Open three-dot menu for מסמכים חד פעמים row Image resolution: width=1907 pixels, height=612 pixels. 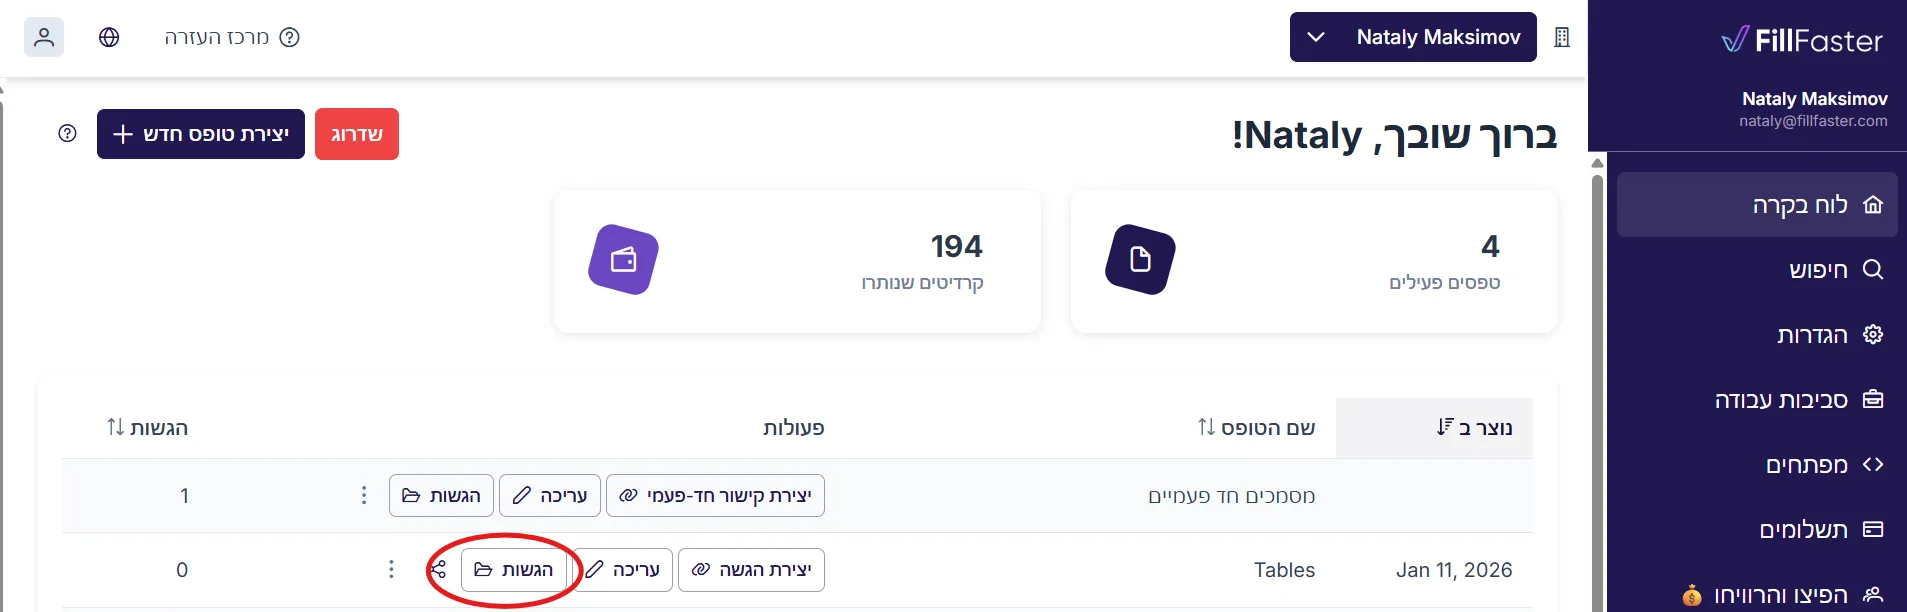(x=364, y=495)
